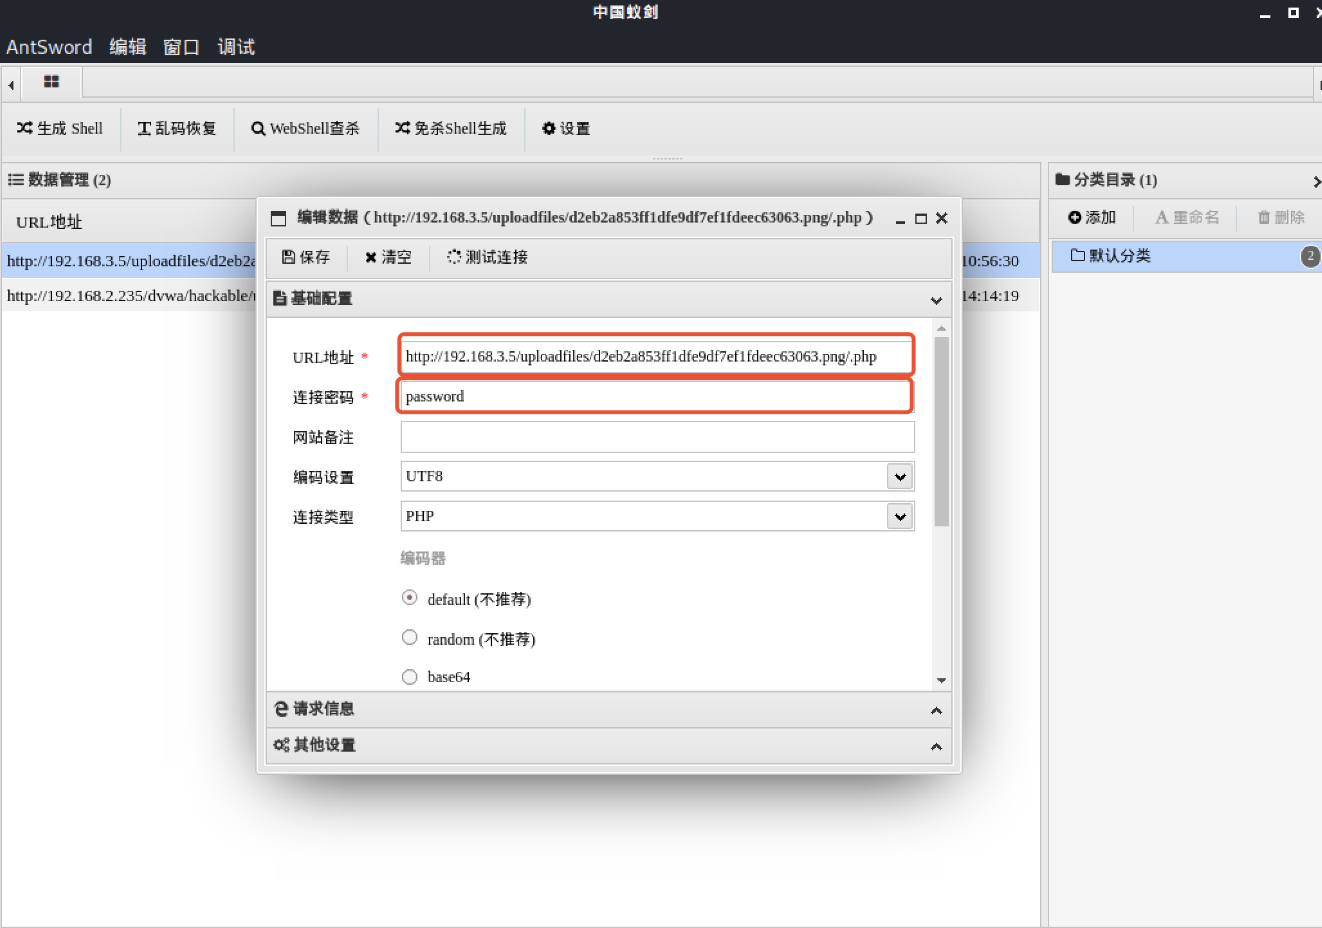1322x928 pixels.
Task: Open 免杀Shell生成 tool
Action: pyautogui.click(x=451, y=128)
